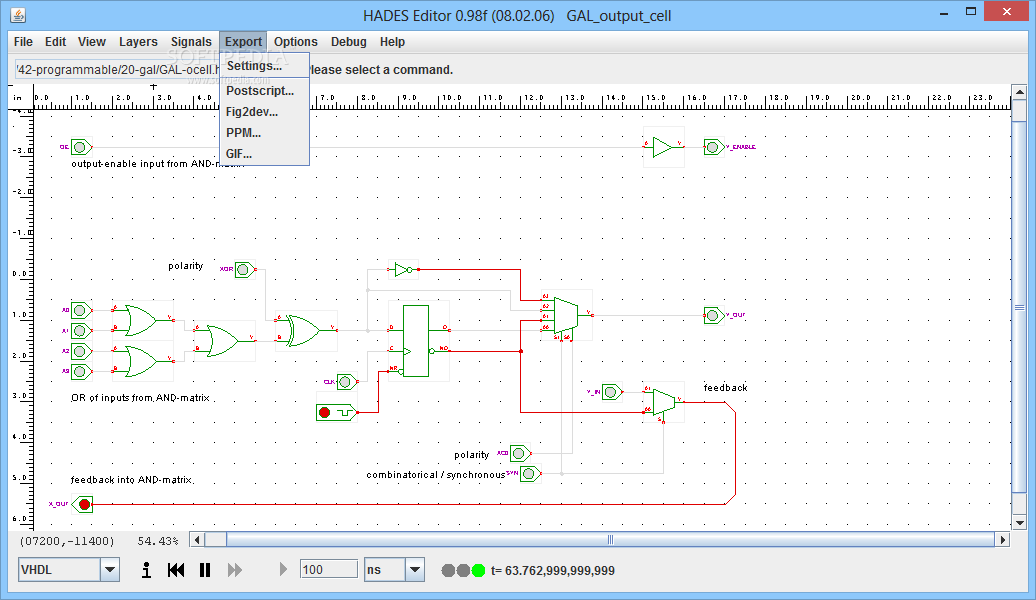Choose GIF... export option
Screen dimensions: 1036x600
[x=264, y=154]
